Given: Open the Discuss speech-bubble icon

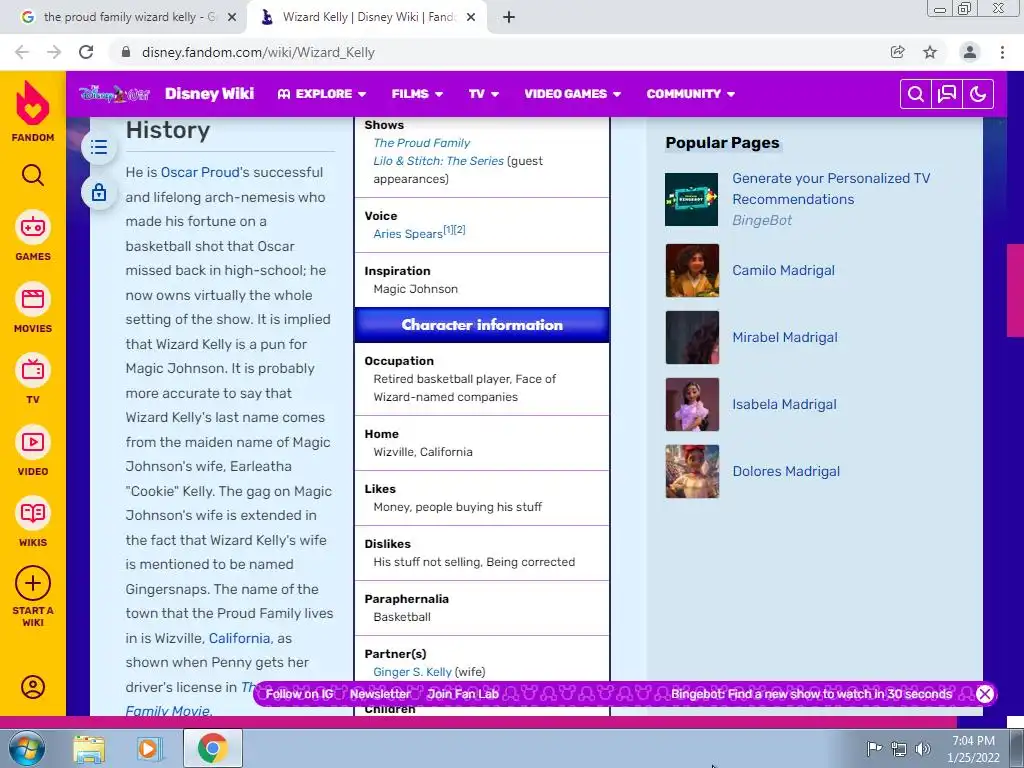Looking at the screenshot, I should click(947, 94).
